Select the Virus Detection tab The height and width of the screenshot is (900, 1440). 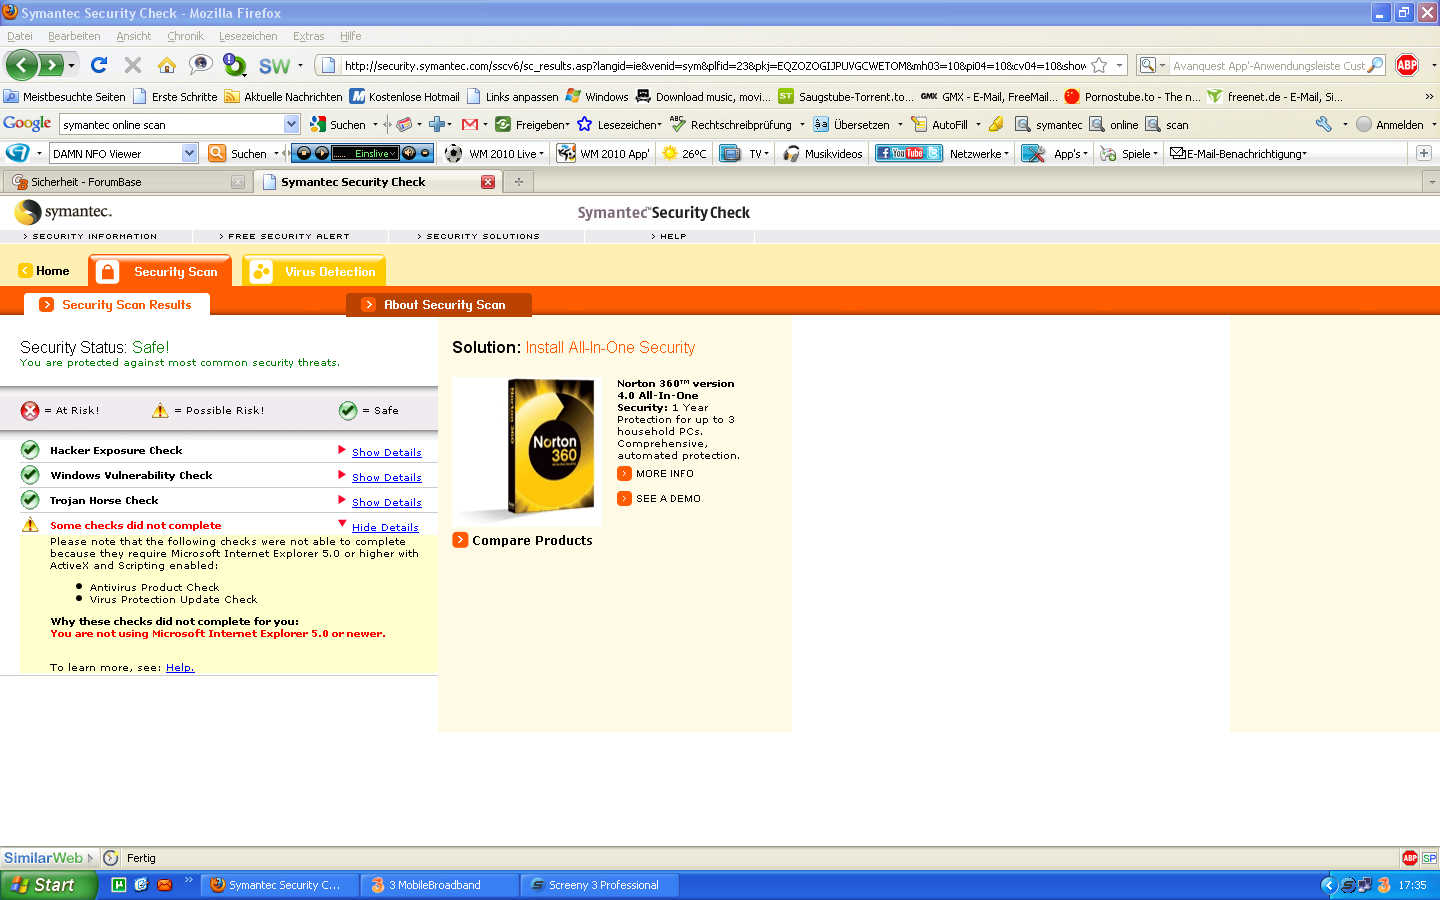pyautogui.click(x=314, y=271)
